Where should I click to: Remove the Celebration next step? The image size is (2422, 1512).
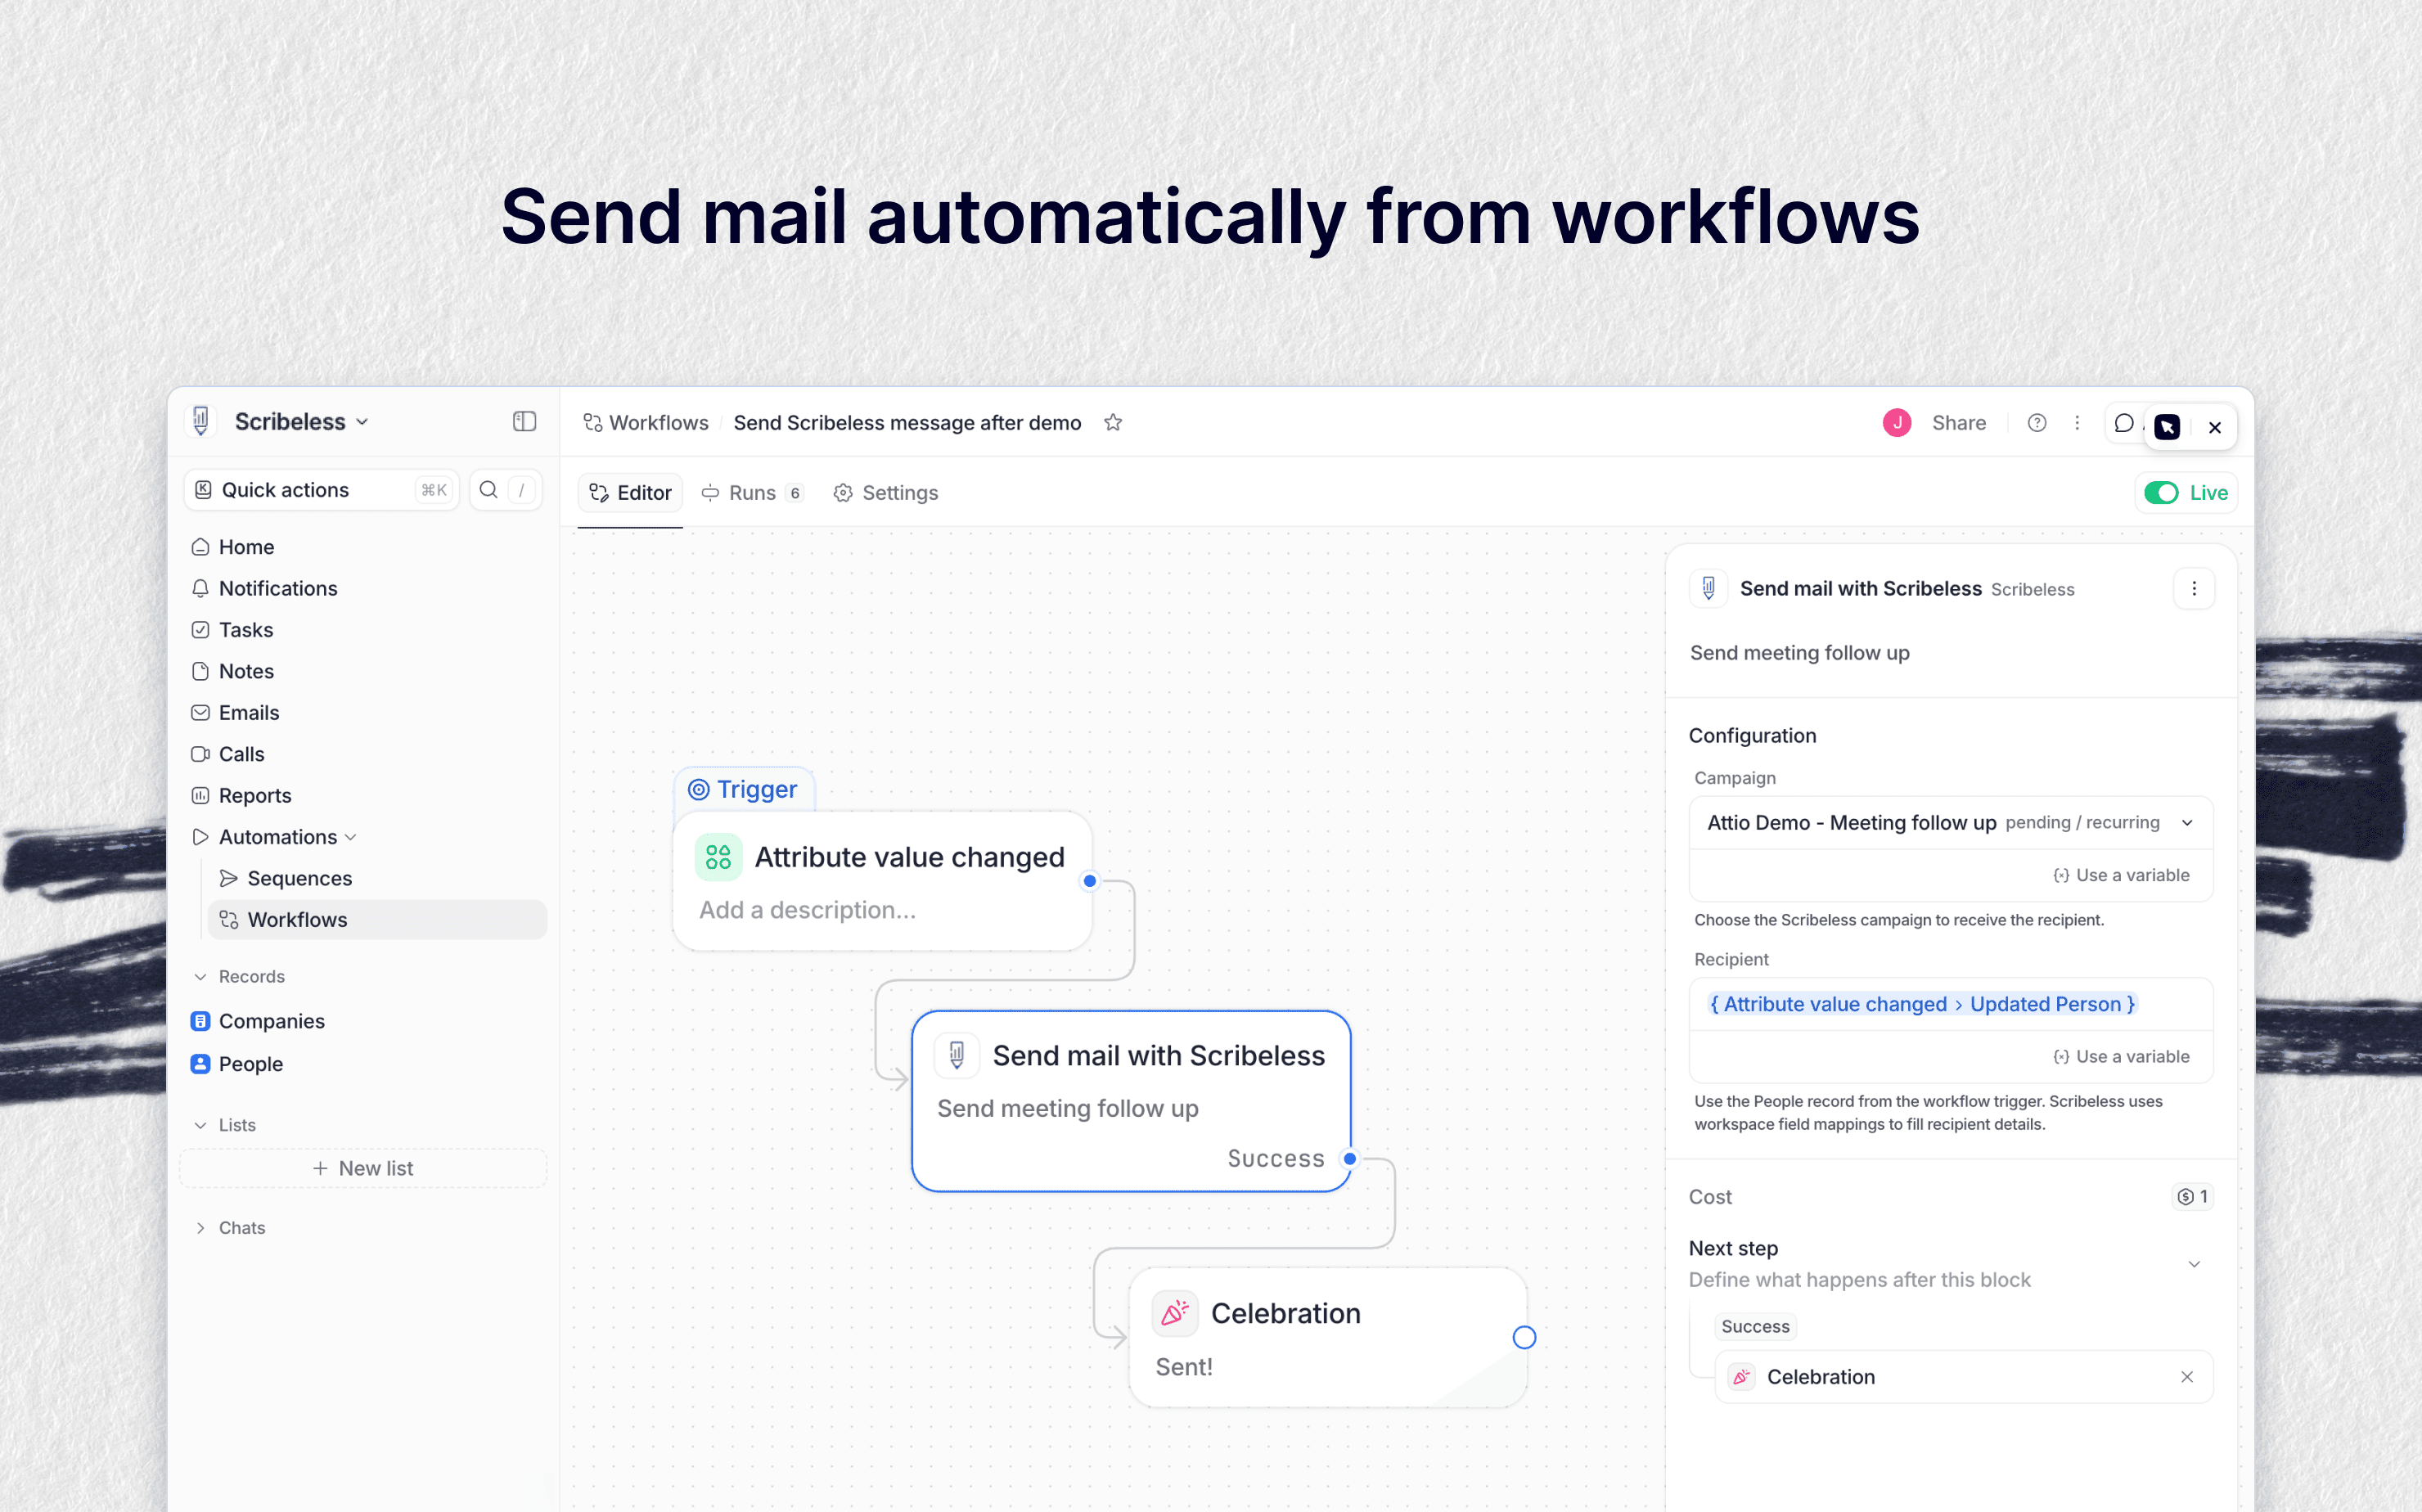2187,1377
